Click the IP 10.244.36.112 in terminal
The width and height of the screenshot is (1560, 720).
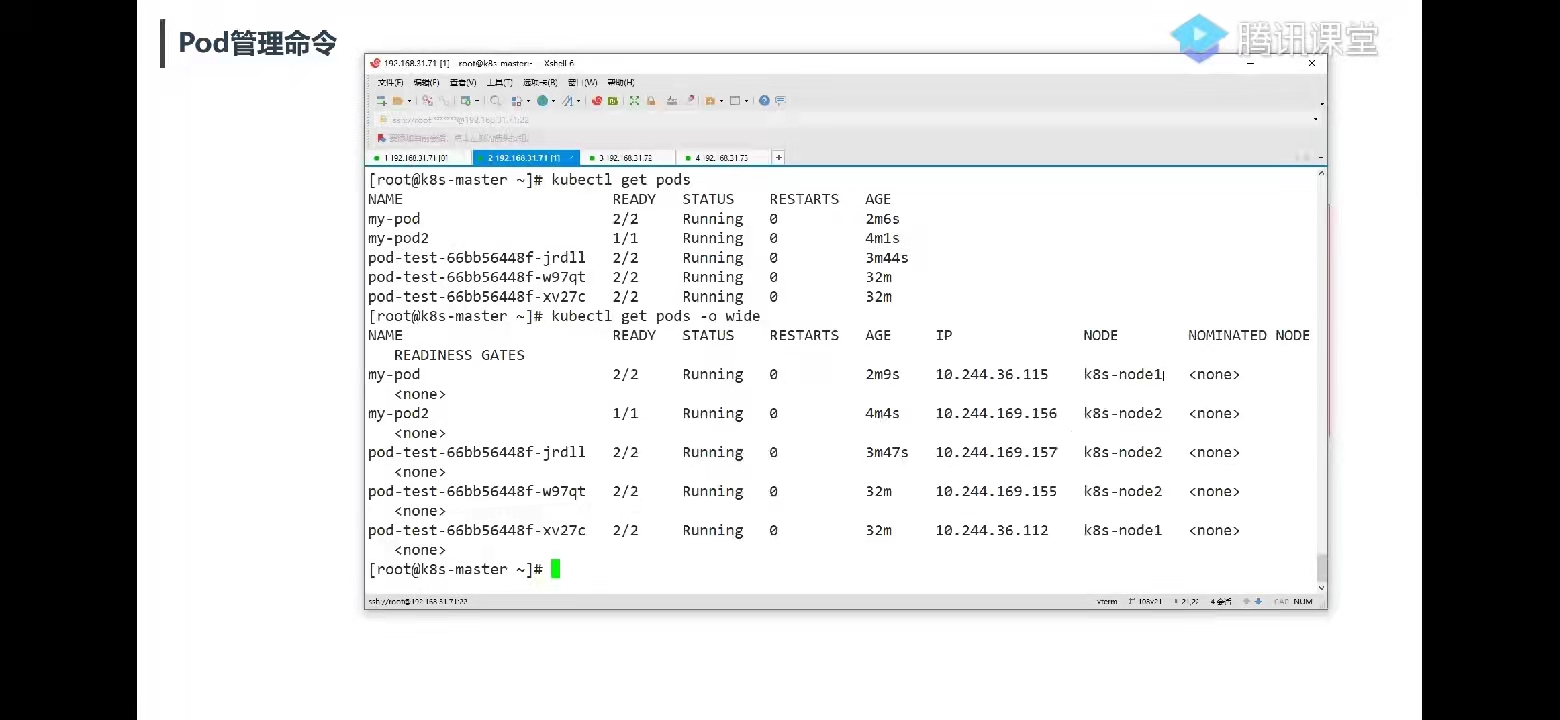[992, 531]
